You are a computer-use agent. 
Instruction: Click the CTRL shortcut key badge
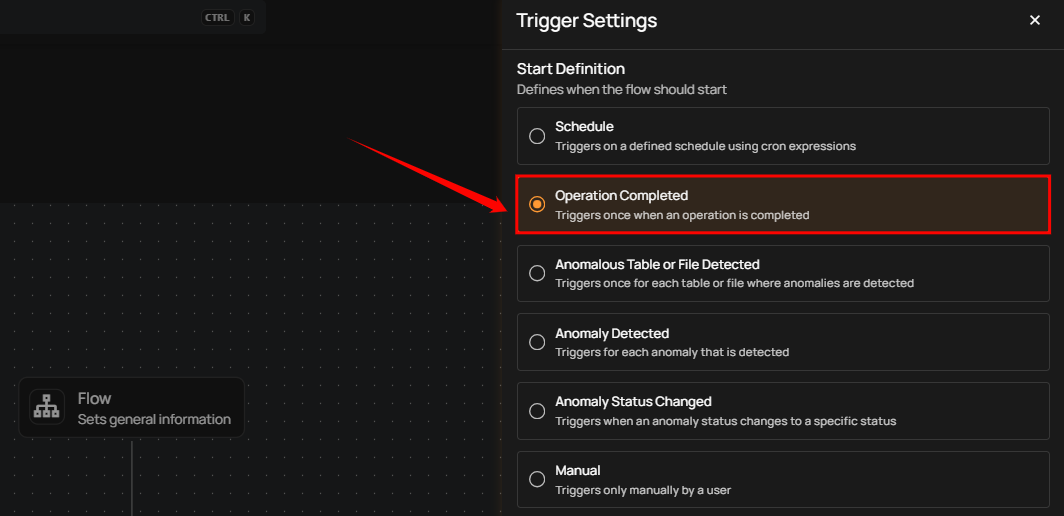[217, 17]
